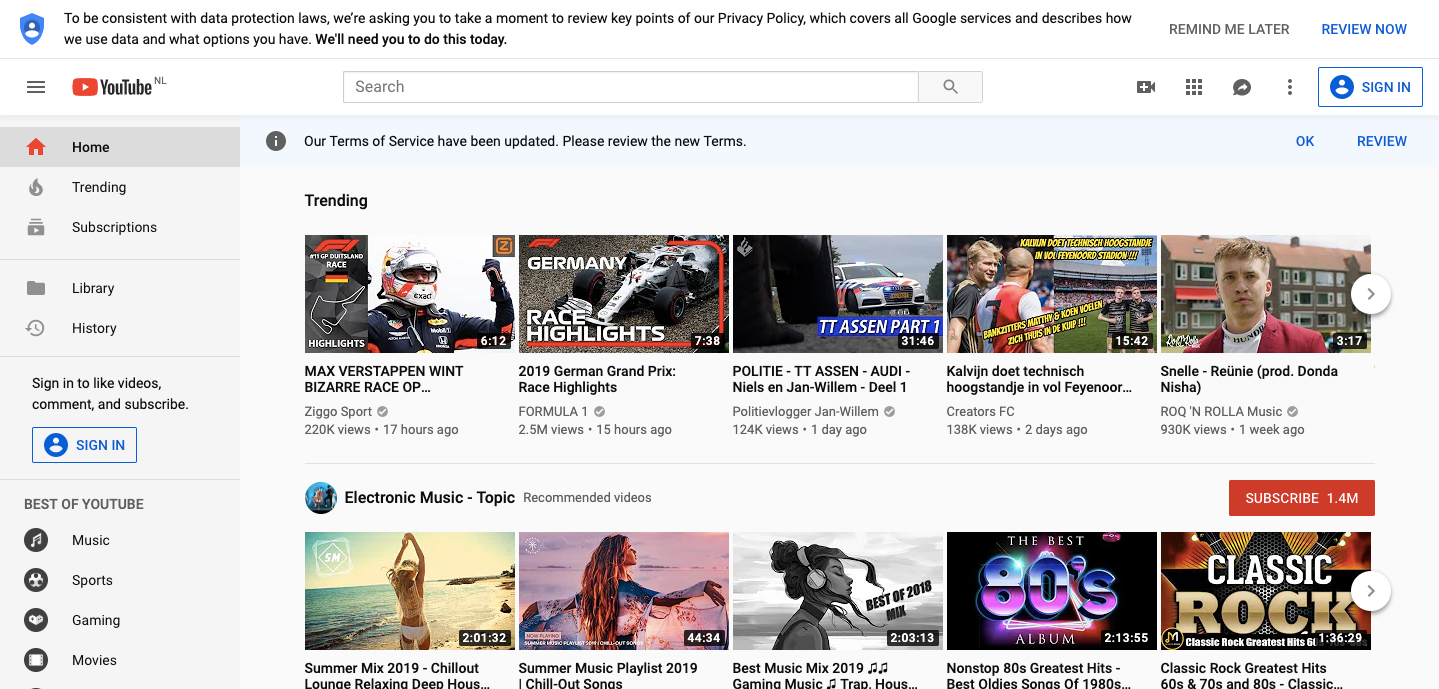Open title MAX VERSTAPPEN WINT BIZARRE RACE
1439x689 pixels.
384,379
